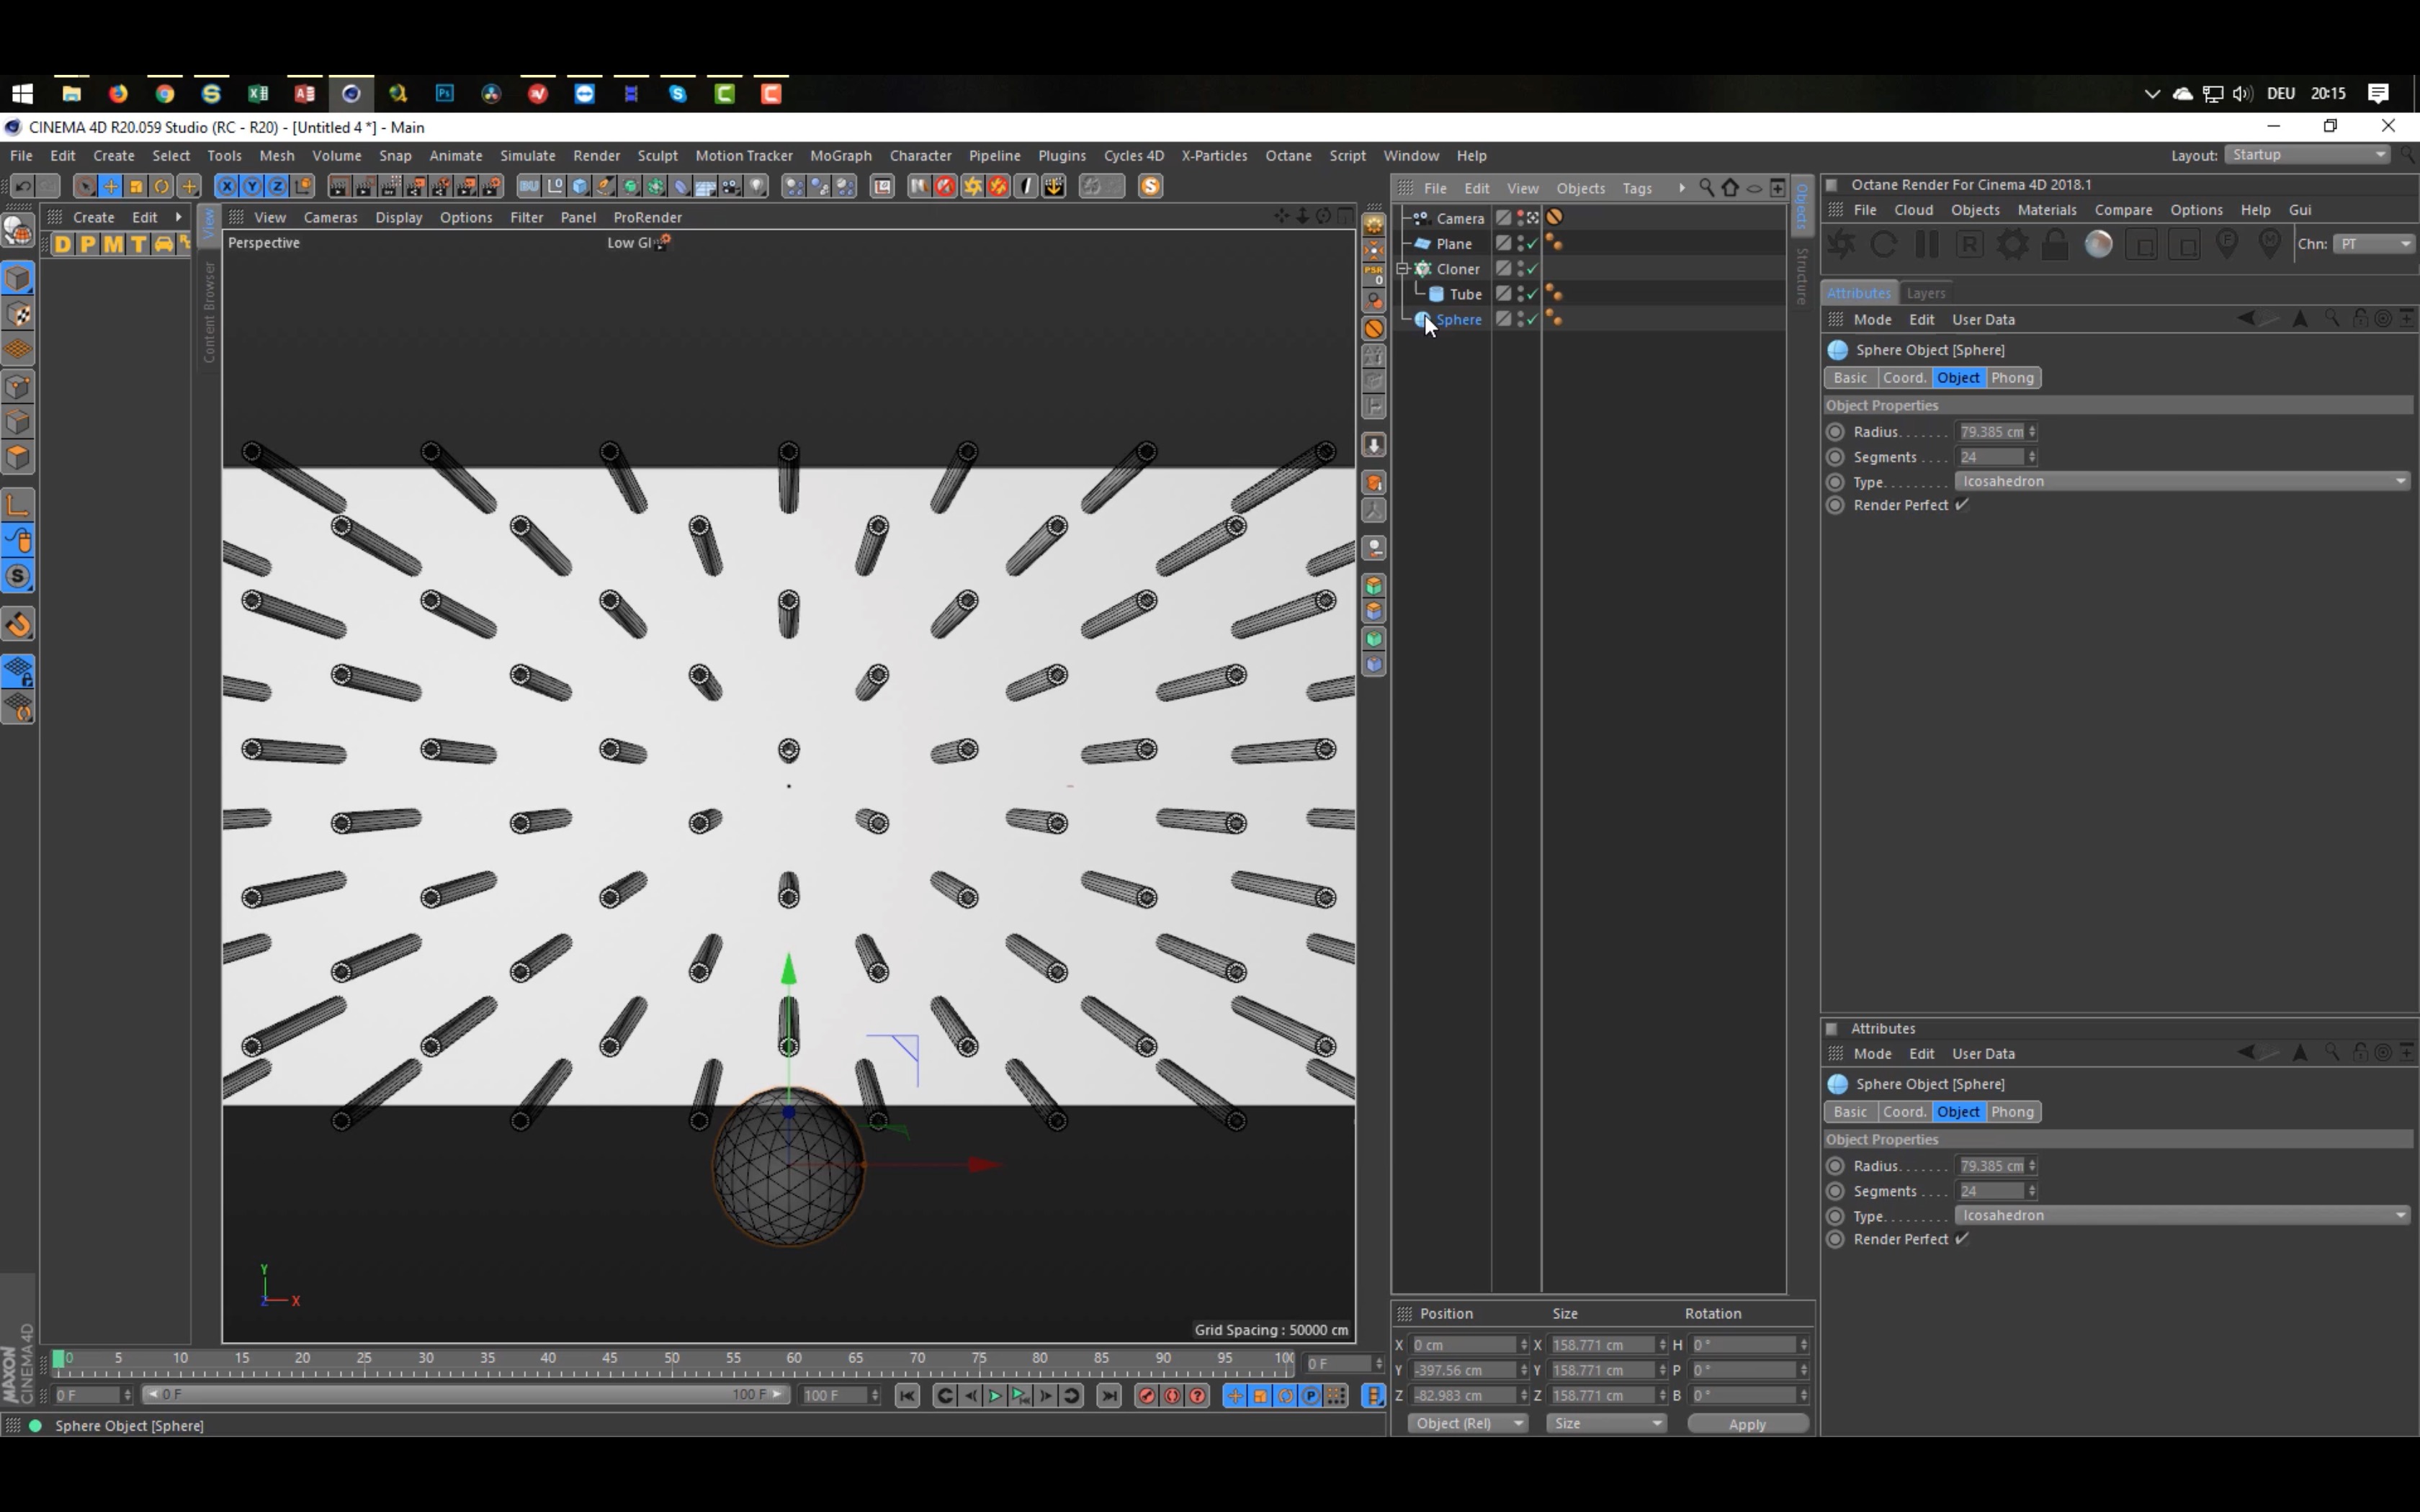Add a Camera object from toolbar
2420x1512 pixels.
pyautogui.click(x=732, y=186)
